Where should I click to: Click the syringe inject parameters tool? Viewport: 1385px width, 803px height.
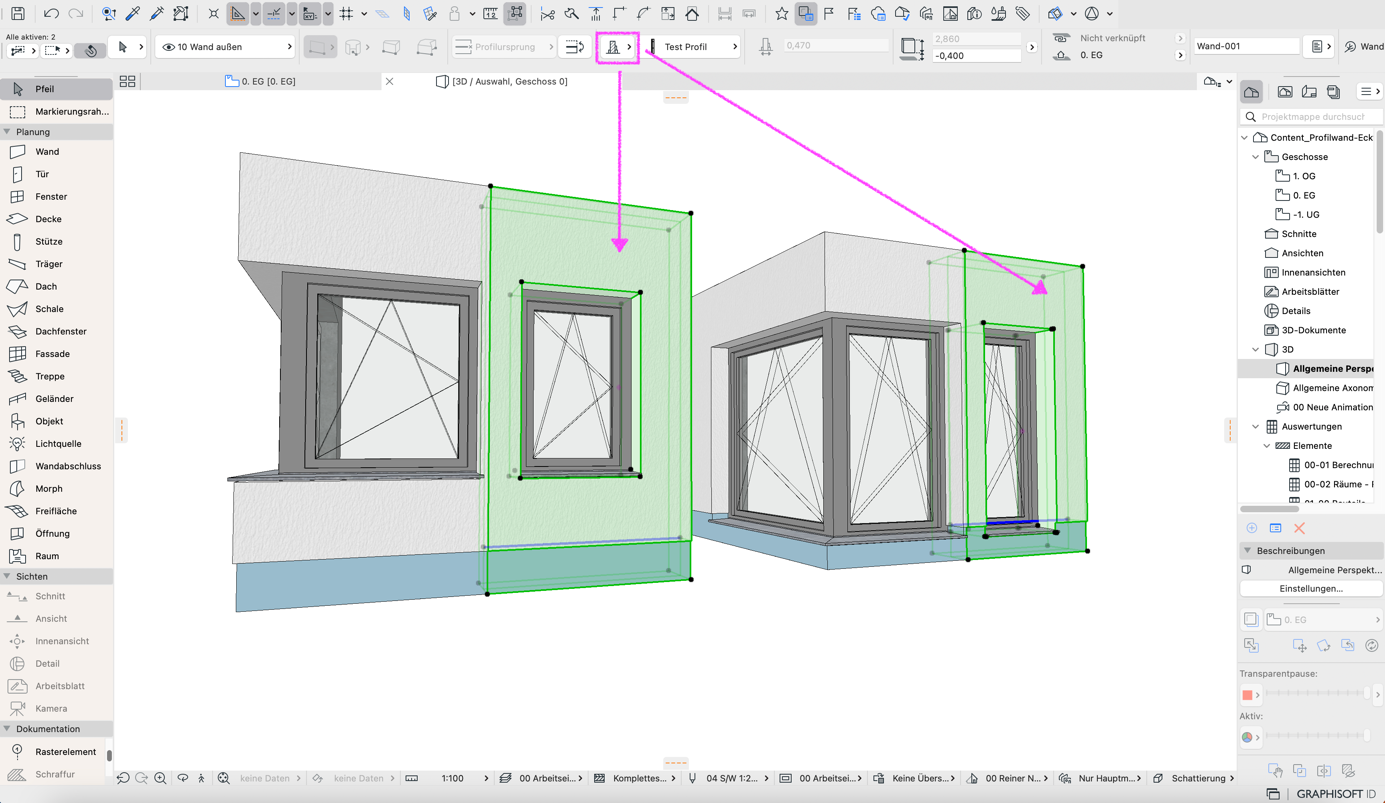pyautogui.click(x=157, y=14)
